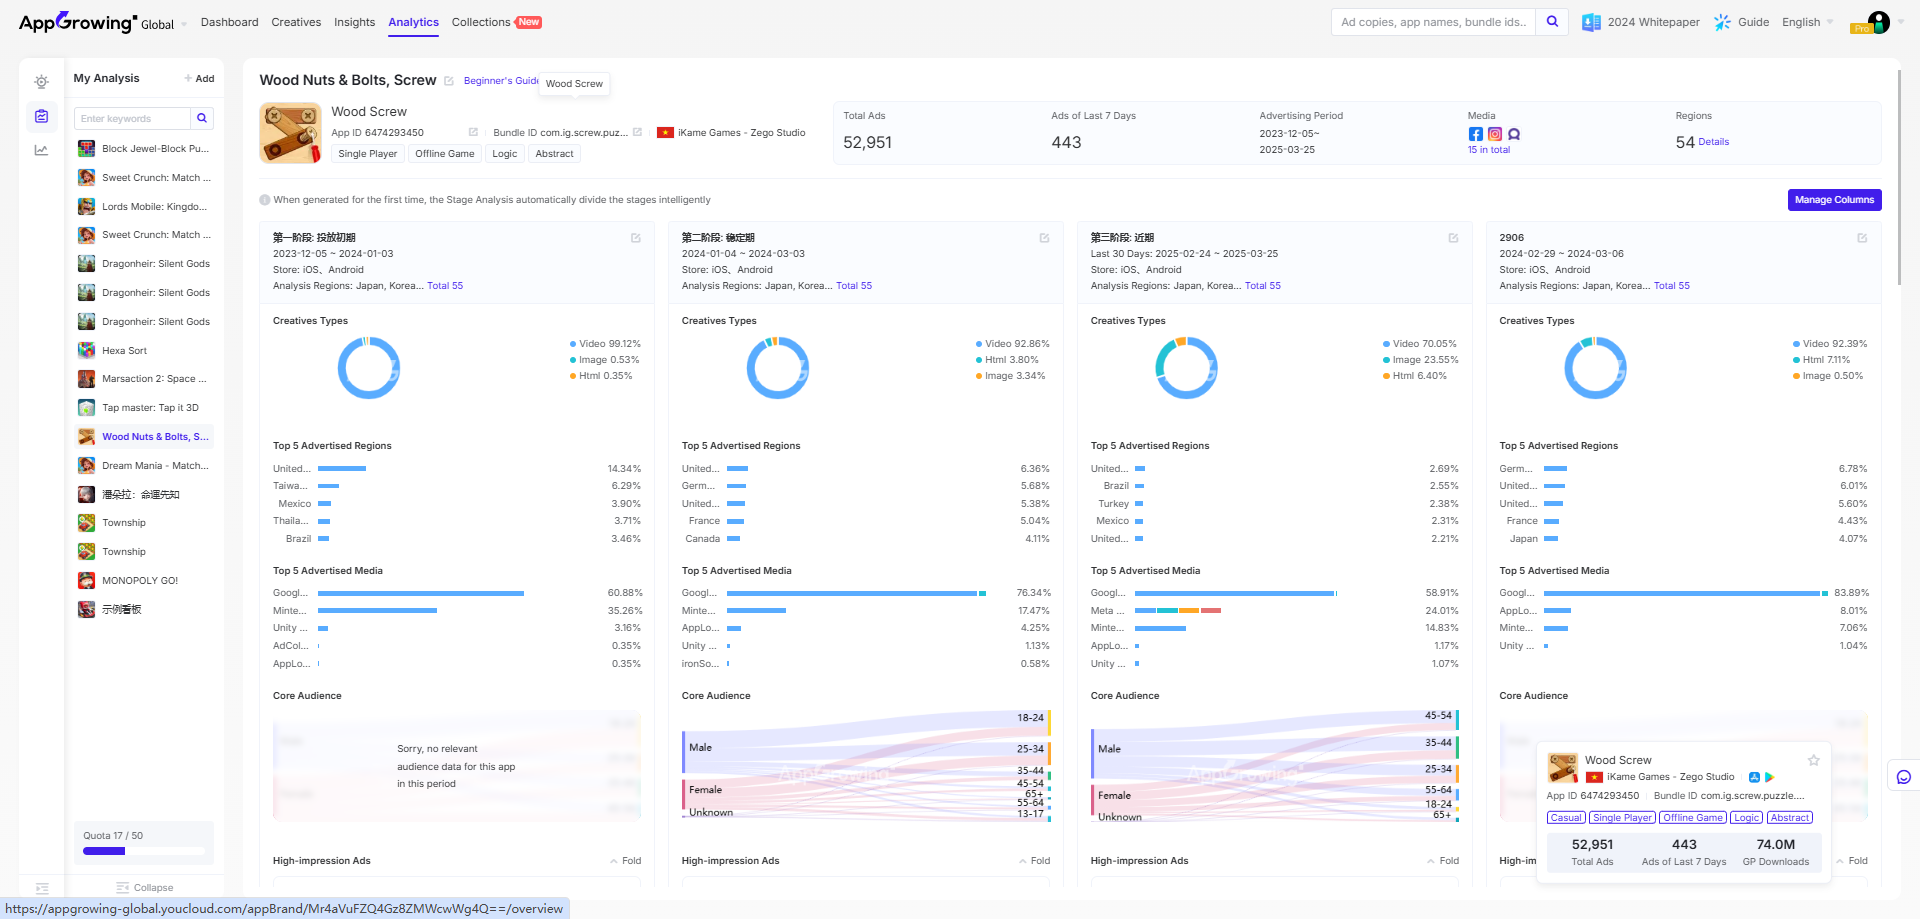
Task: Click the Casual tag in popup card
Action: 1566,818
